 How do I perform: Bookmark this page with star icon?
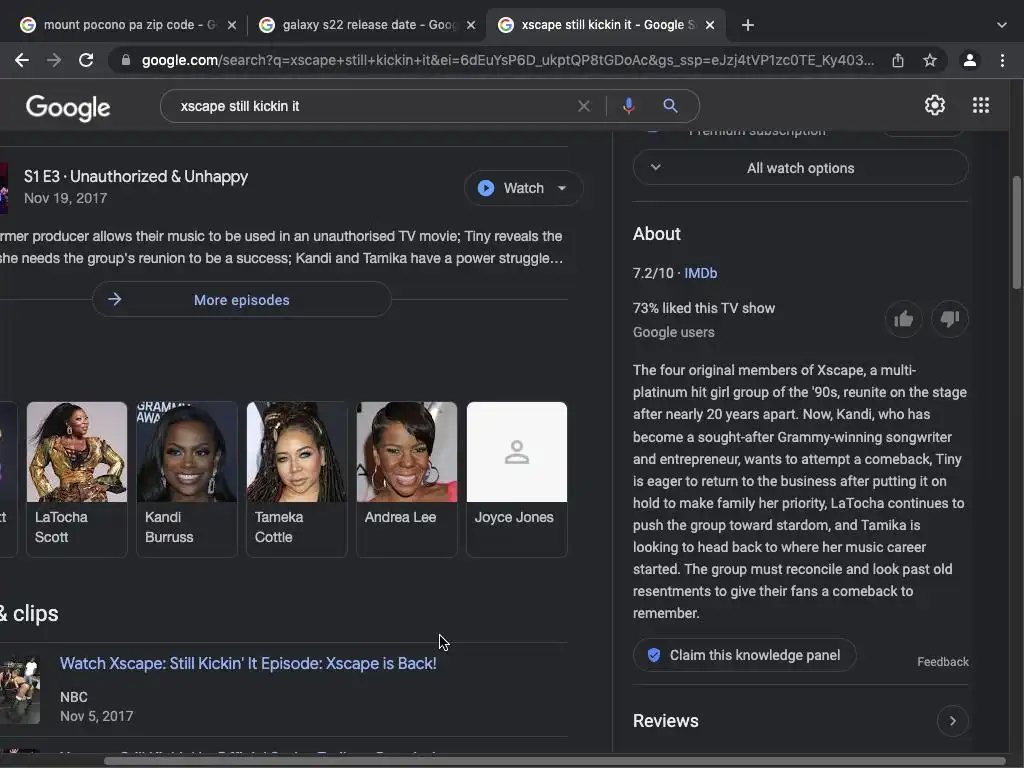930,61
